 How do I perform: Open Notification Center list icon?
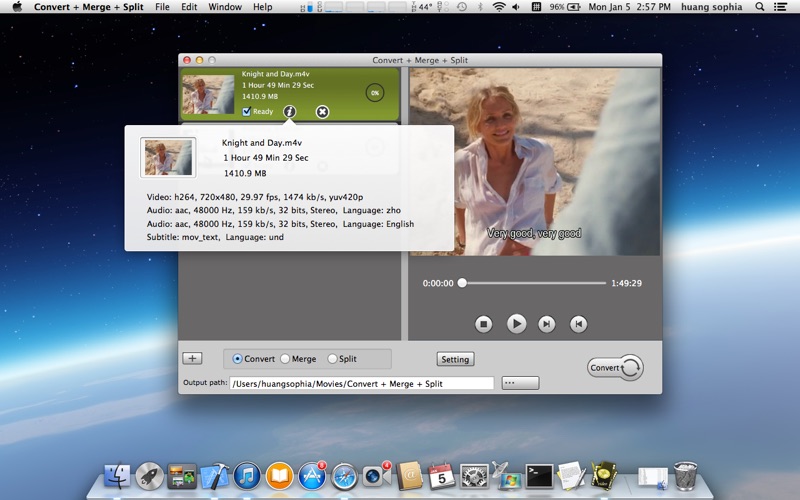pos(780,7)
